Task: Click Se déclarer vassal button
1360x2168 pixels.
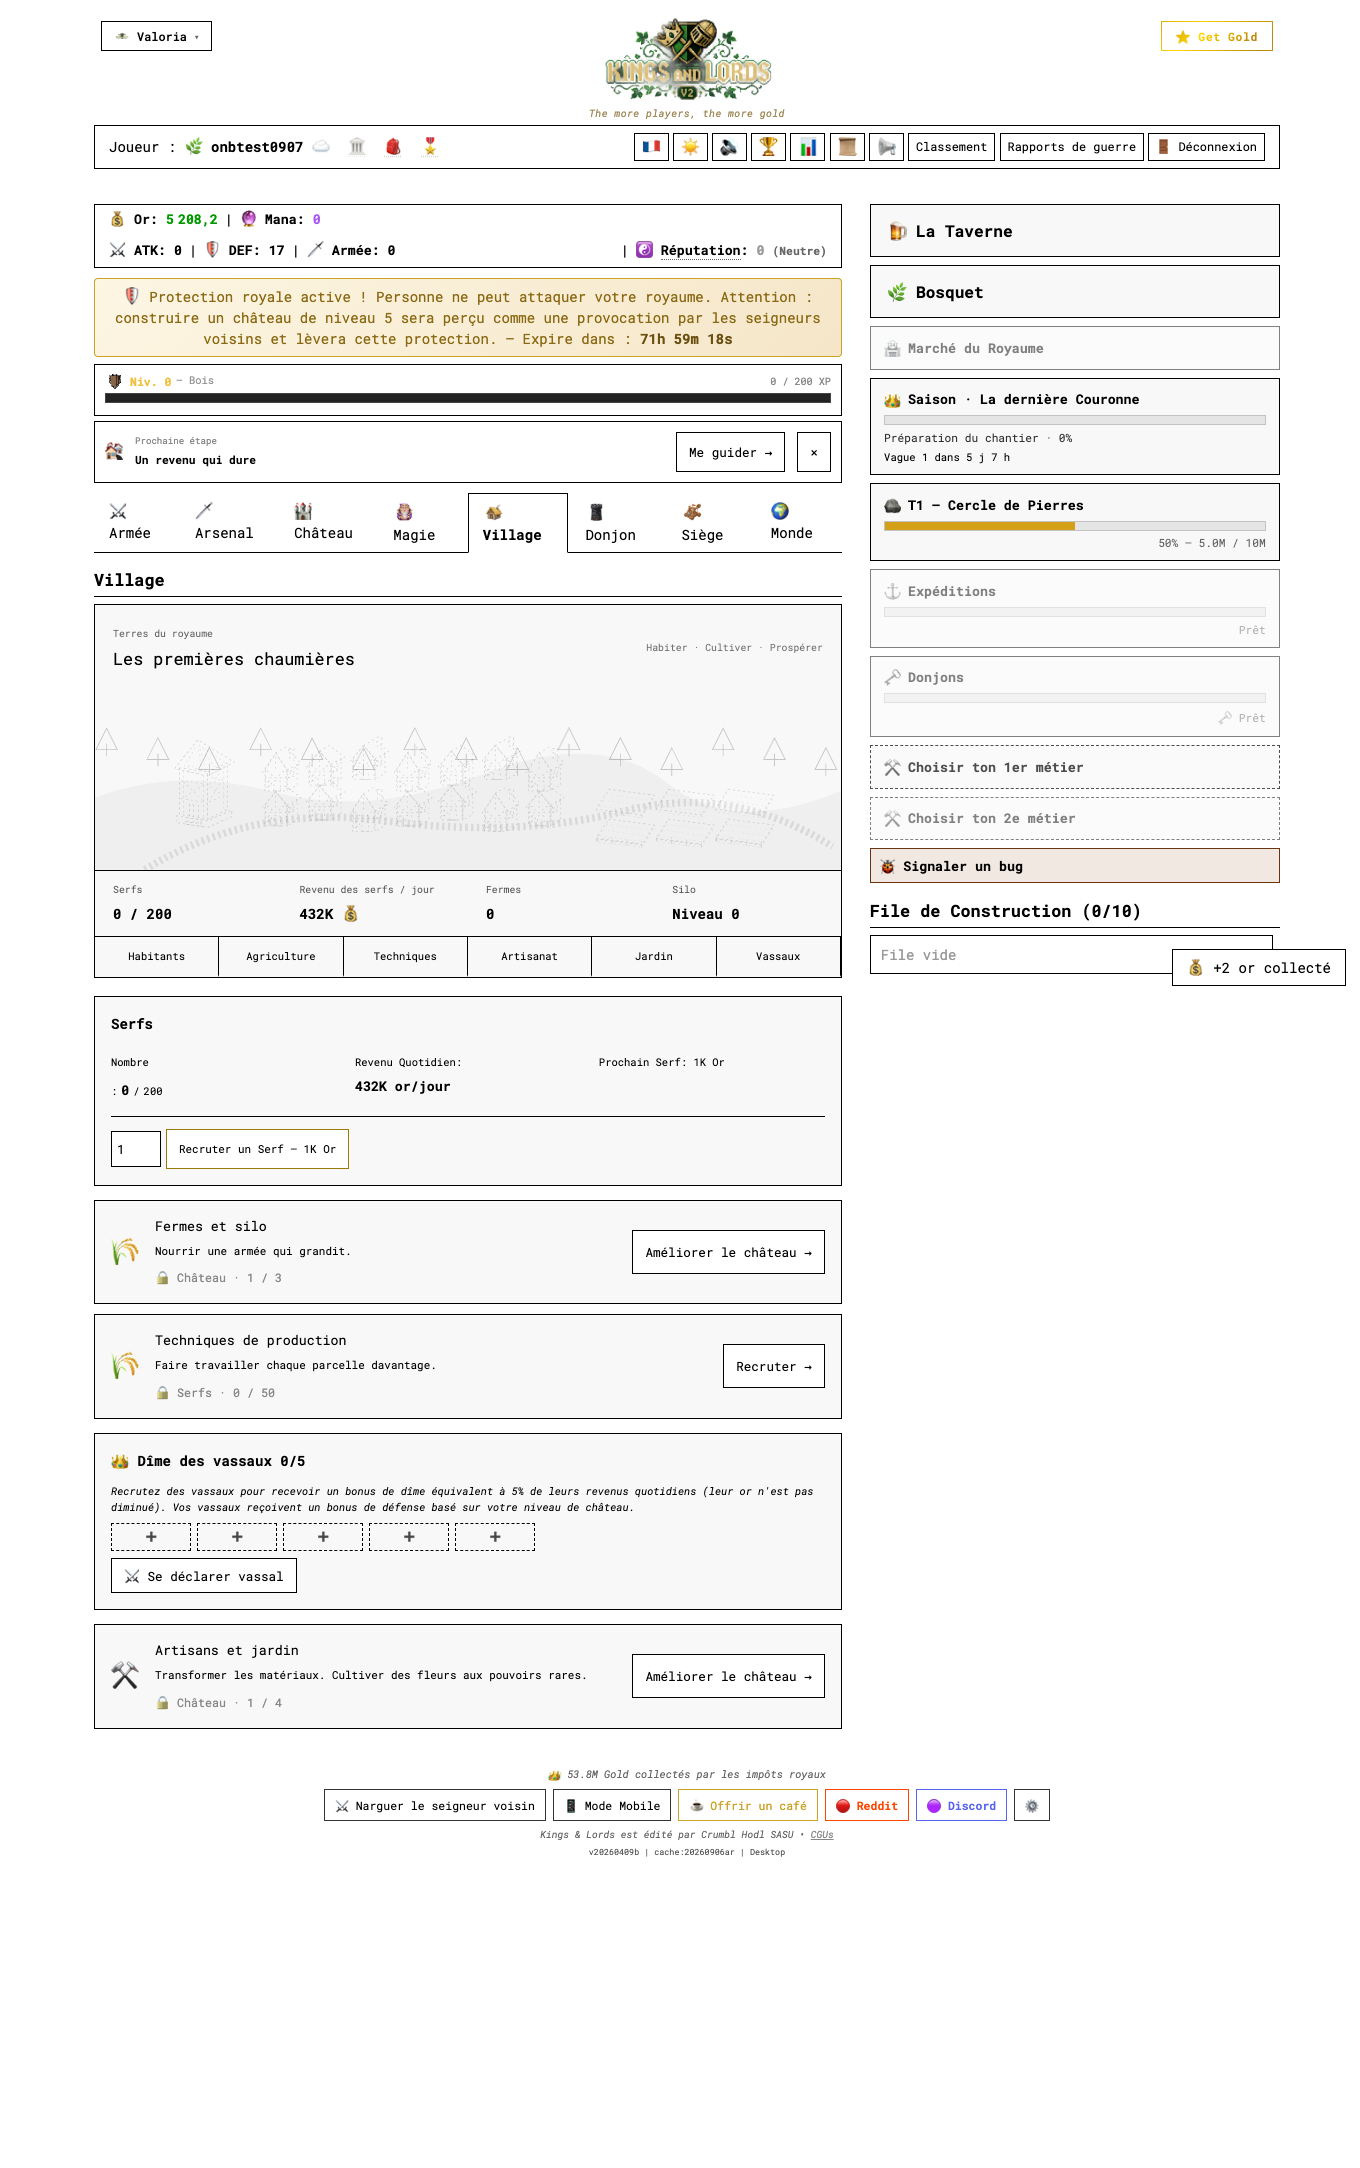Action: click(x=204, y=1576)
